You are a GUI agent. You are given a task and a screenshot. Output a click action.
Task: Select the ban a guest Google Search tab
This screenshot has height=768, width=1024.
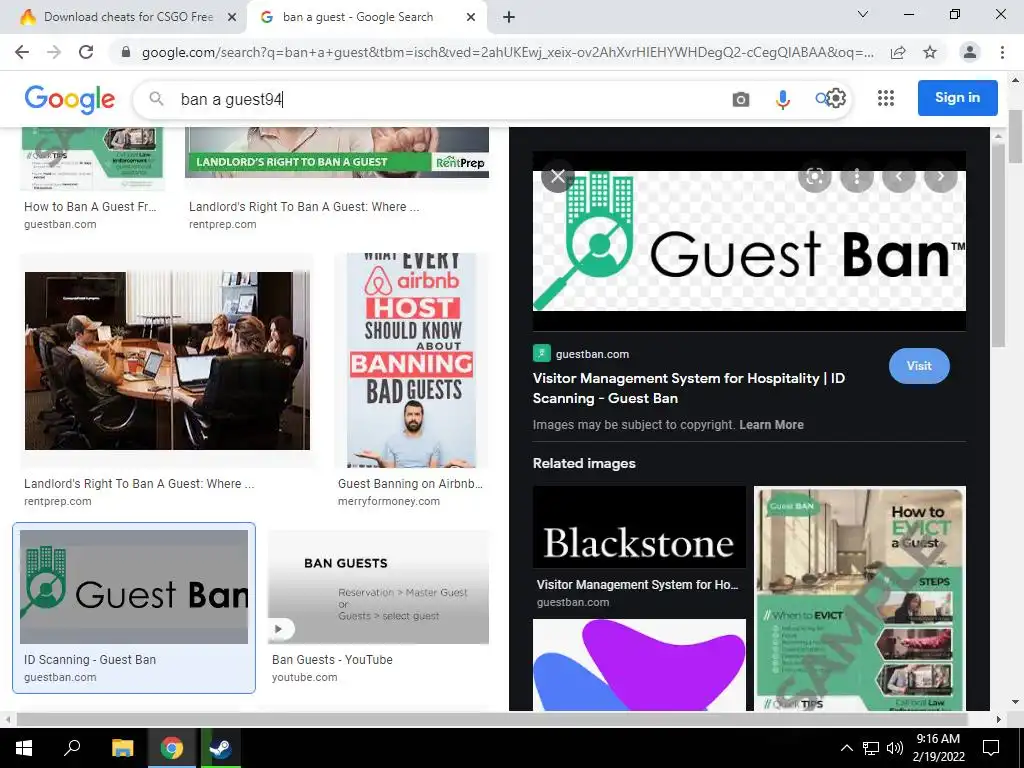coord(366,17)
